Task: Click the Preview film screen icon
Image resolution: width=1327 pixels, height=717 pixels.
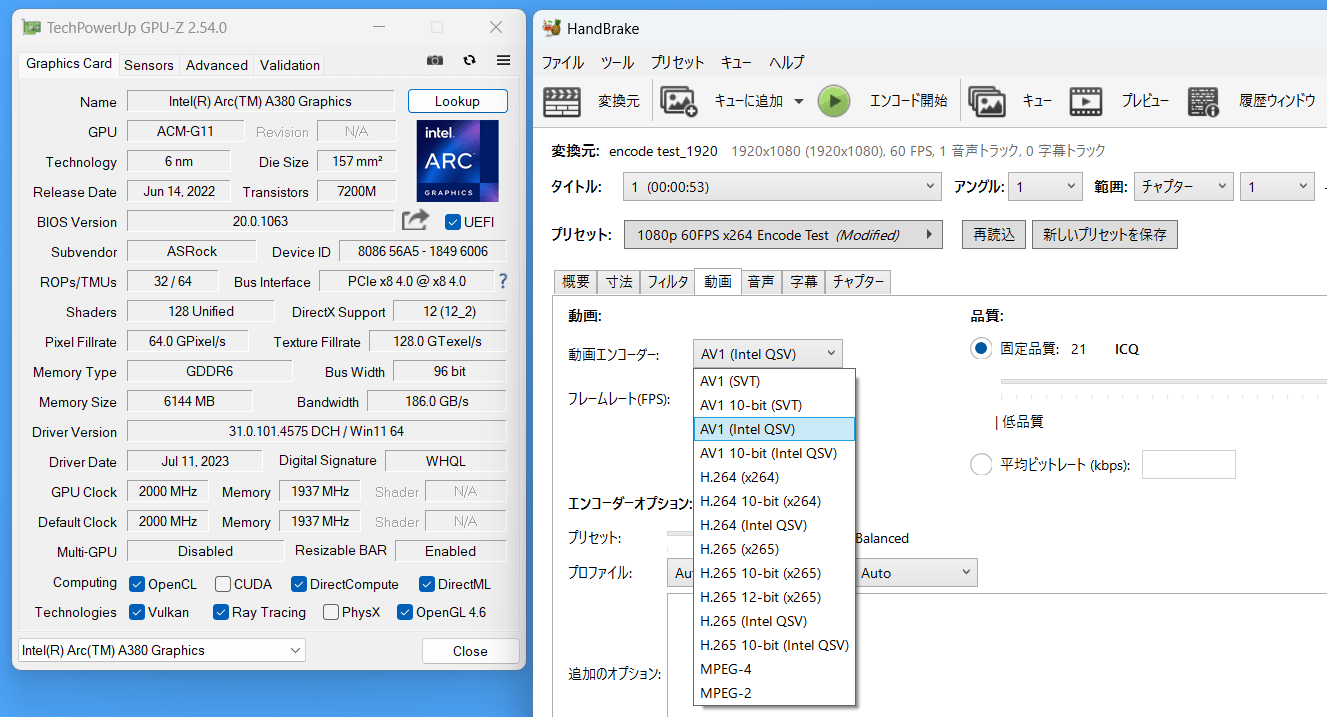Action: pyautogui.click(x=1086, y=101)
